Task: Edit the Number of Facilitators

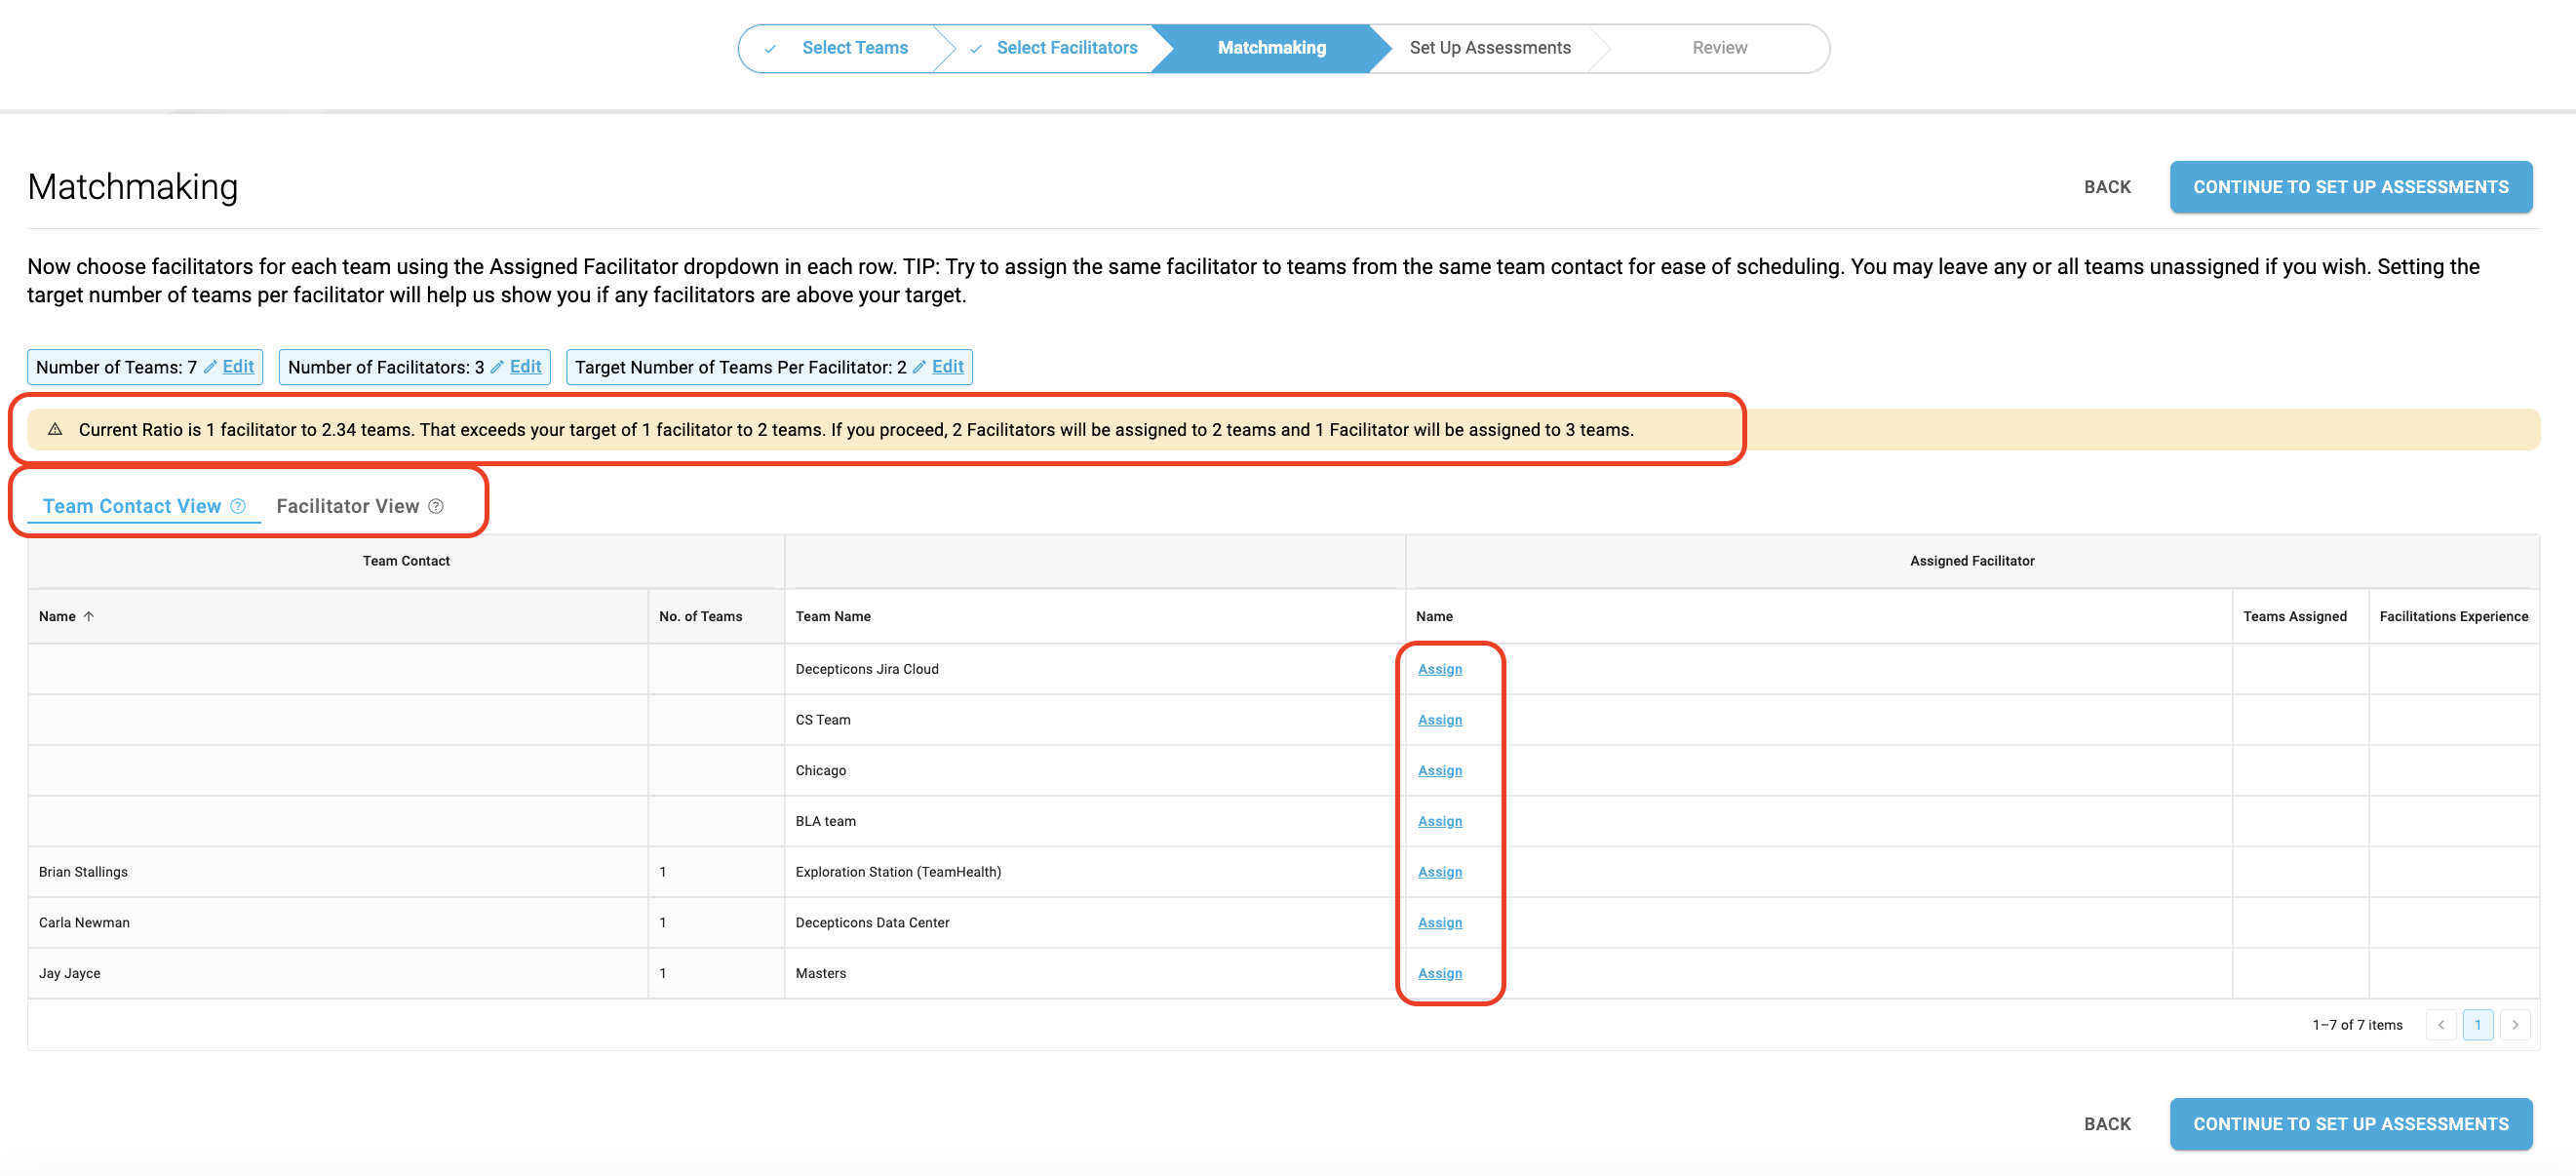Action: point(525,367)
